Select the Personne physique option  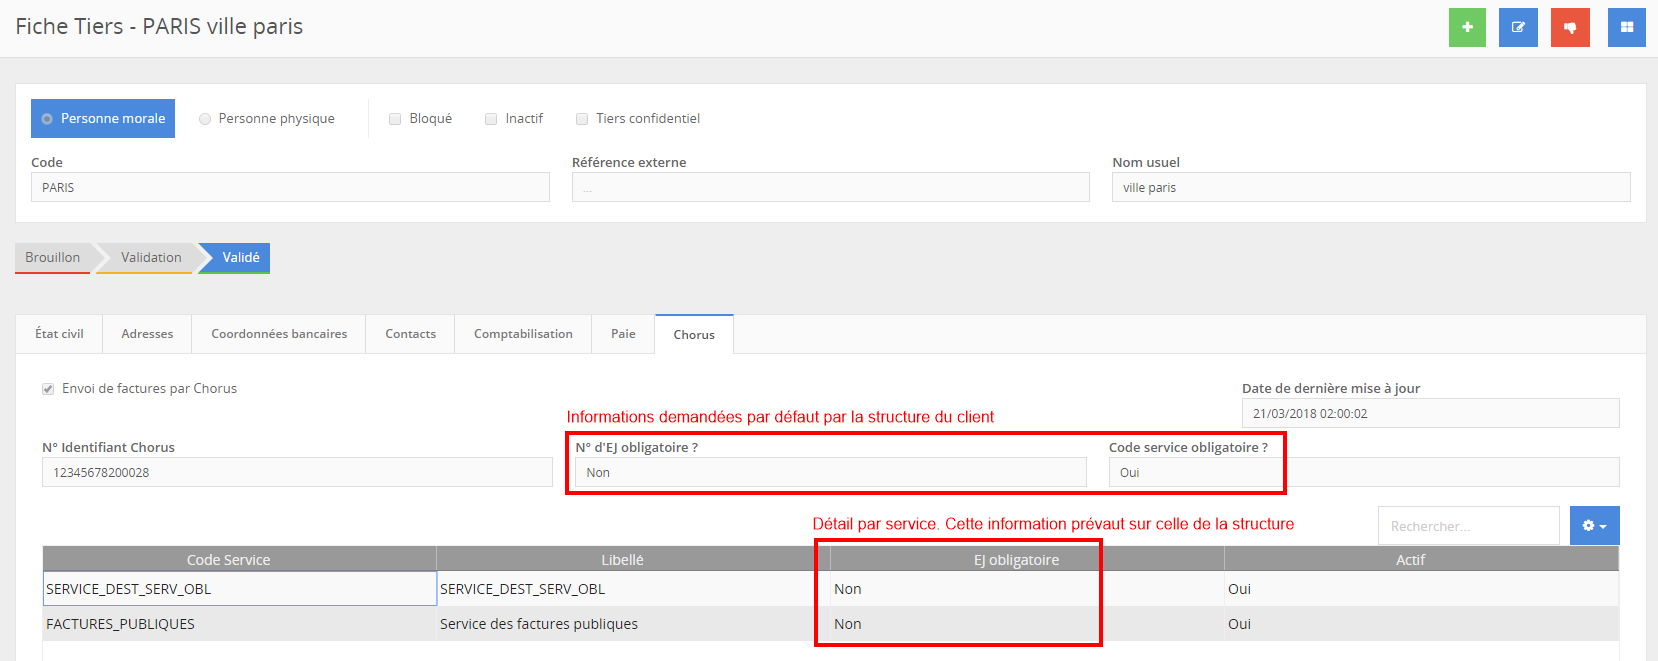pyautogui.click(x=205, y=119)
